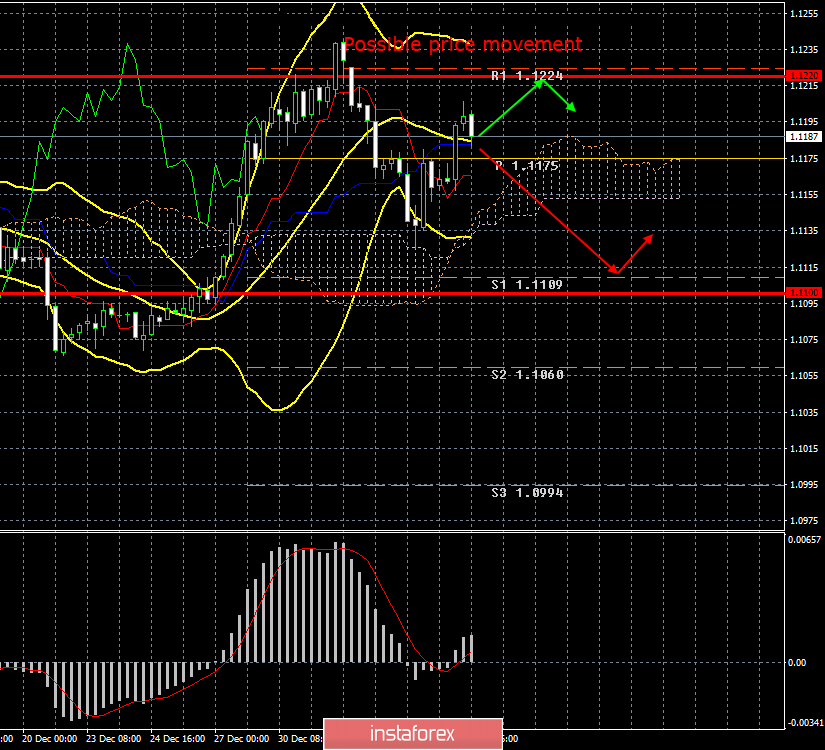This screenshot has height=750, width=825.
Task: Click the 1.1255 price axis label
Action: pyautogui.click(x=803, y=14)
